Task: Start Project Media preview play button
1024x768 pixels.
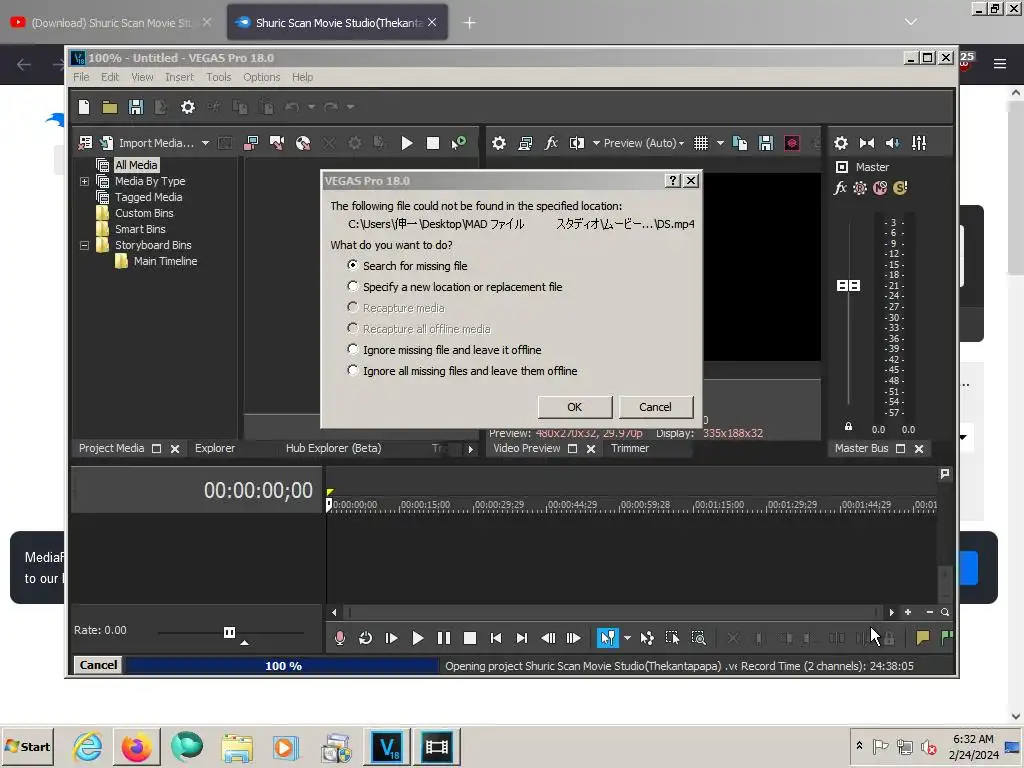Action: coord(407,143)
